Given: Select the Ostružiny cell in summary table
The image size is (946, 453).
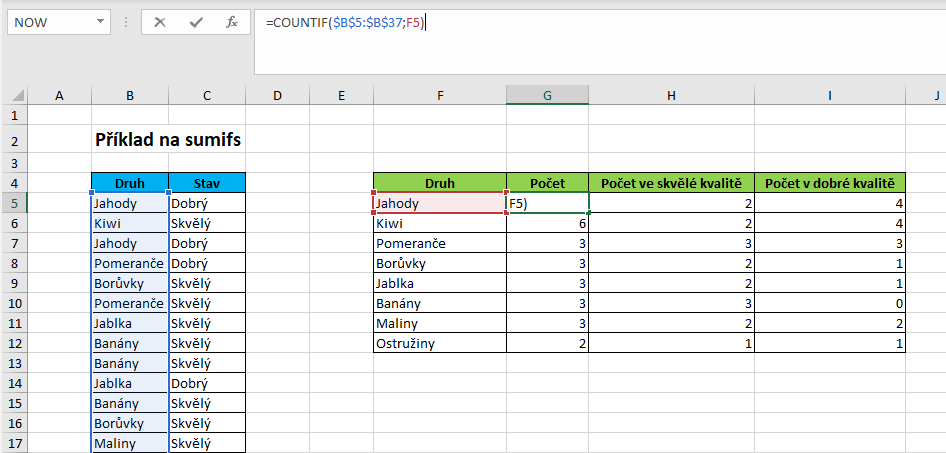Looking at the screenshot, I should 440,343.
